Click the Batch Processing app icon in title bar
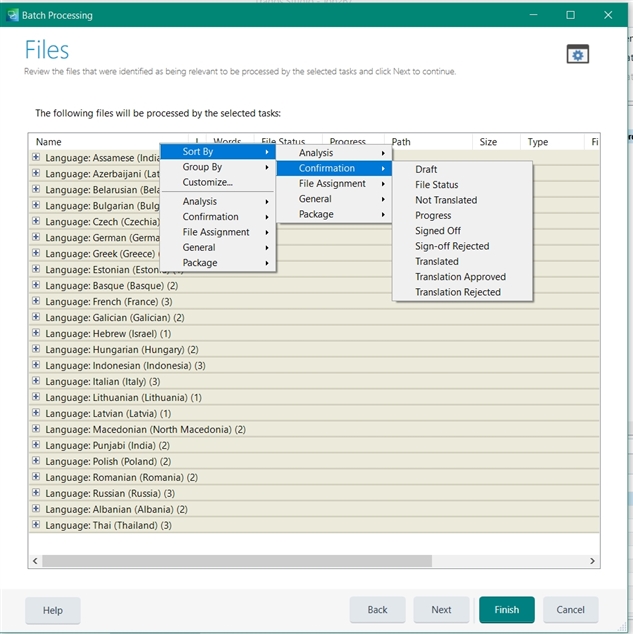 pyautogui.click(x=12, y=15)
